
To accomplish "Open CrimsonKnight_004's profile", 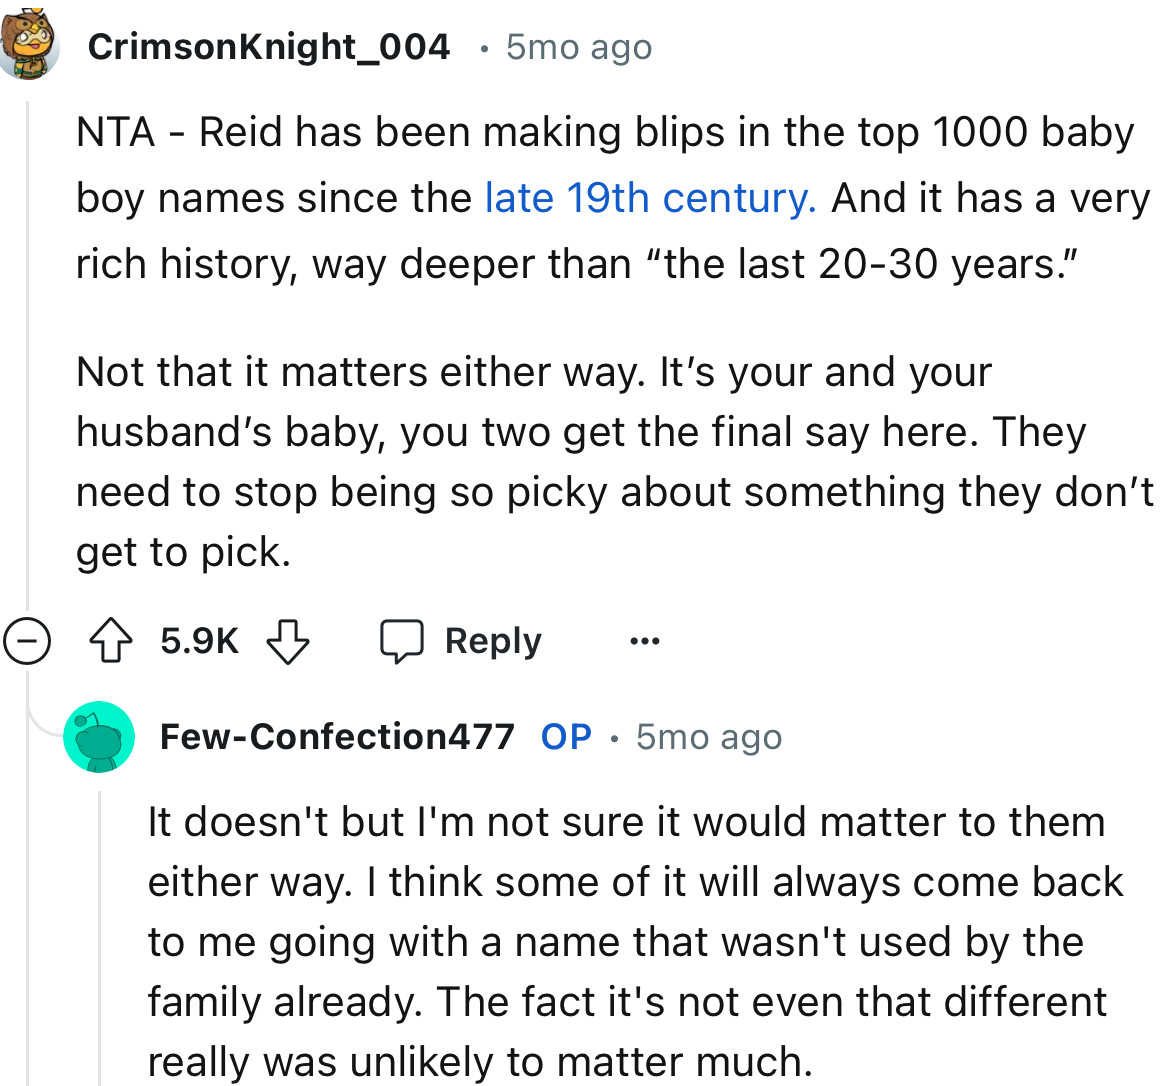I will point(268,45).
